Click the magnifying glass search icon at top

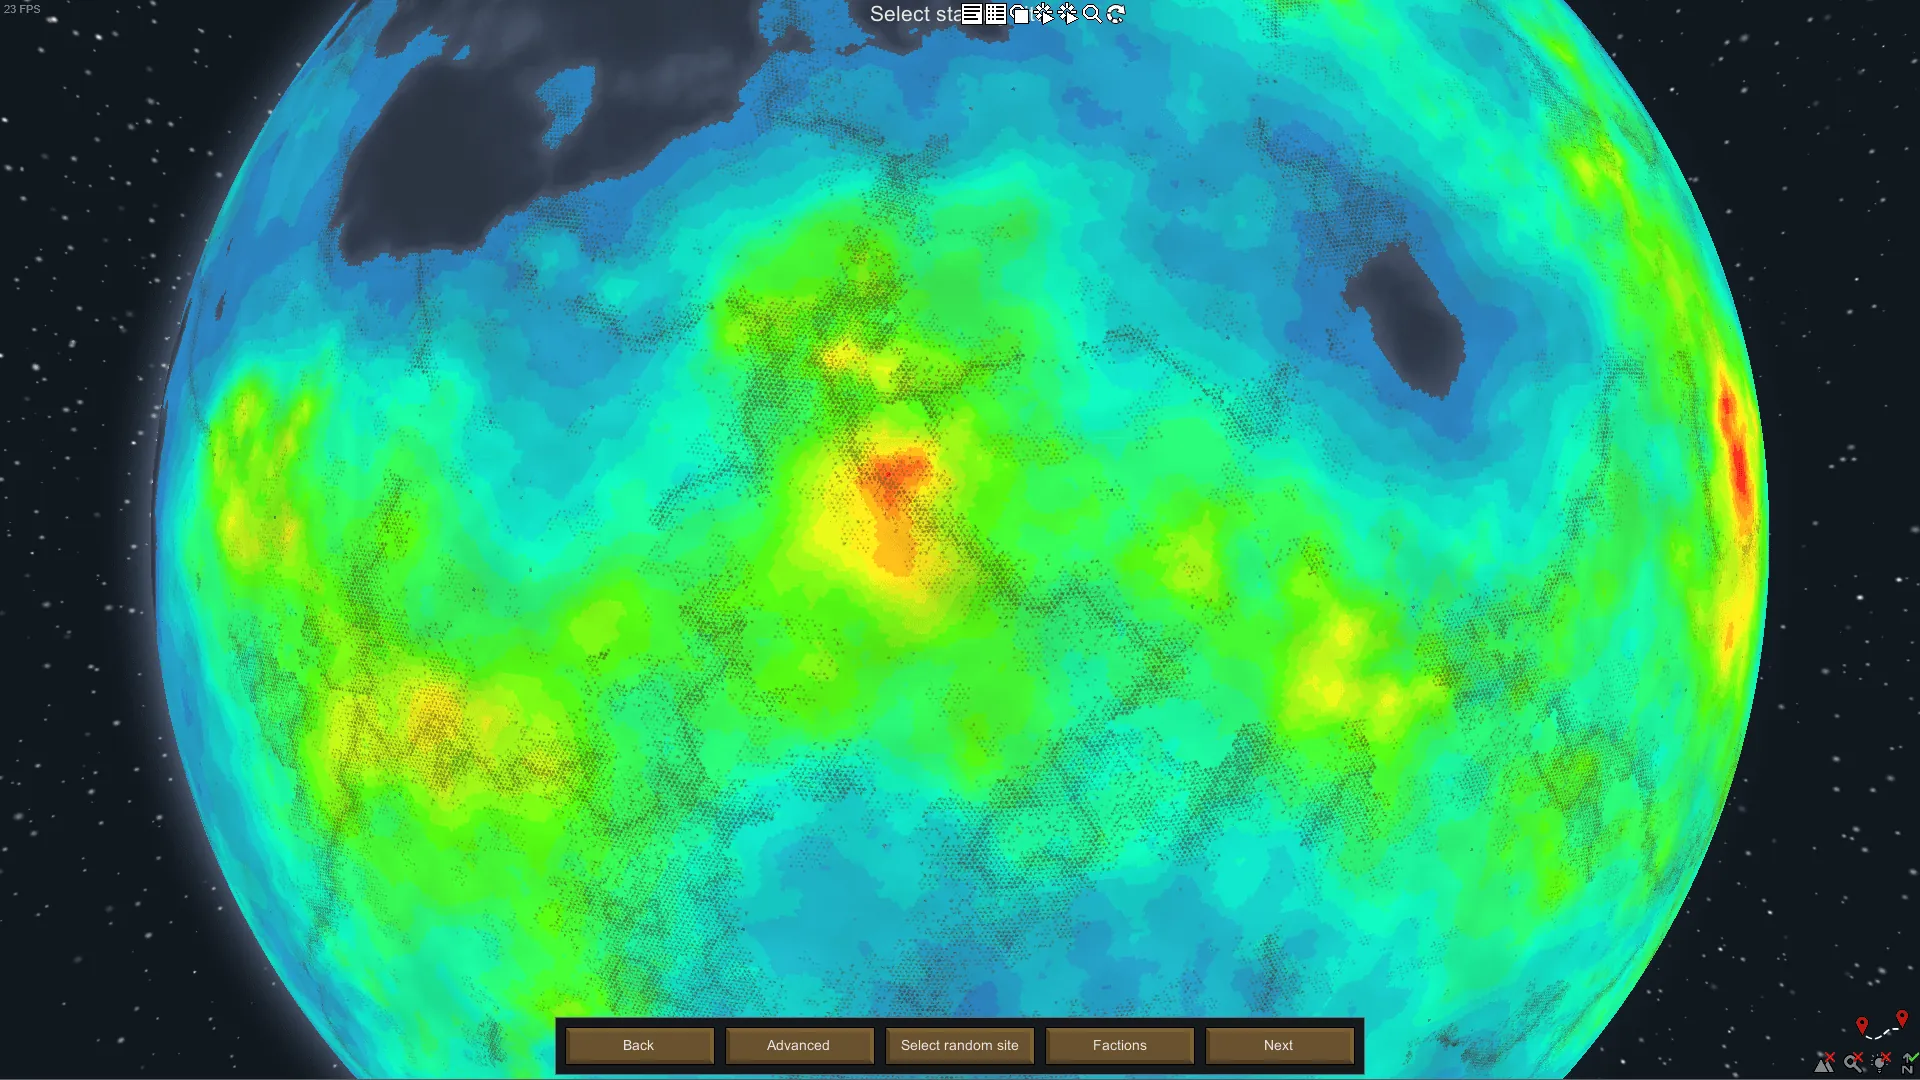[1092, 14]
